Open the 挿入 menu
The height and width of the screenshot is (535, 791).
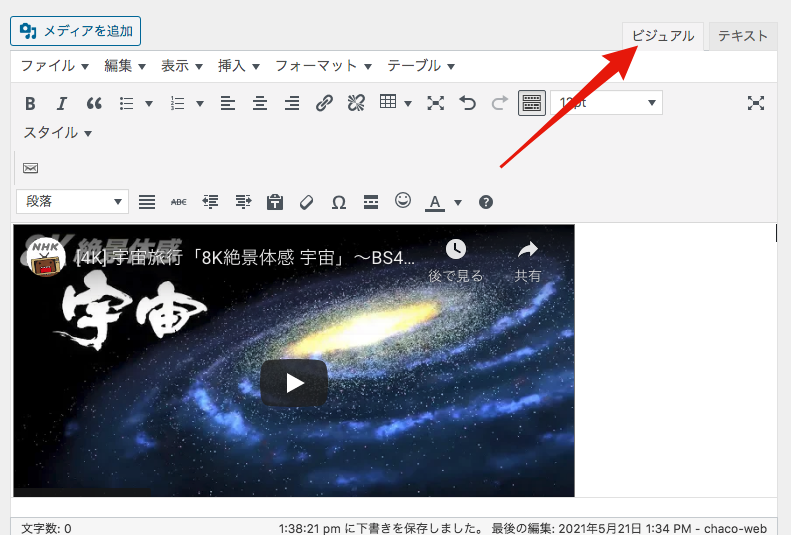[x=239, y=66]
